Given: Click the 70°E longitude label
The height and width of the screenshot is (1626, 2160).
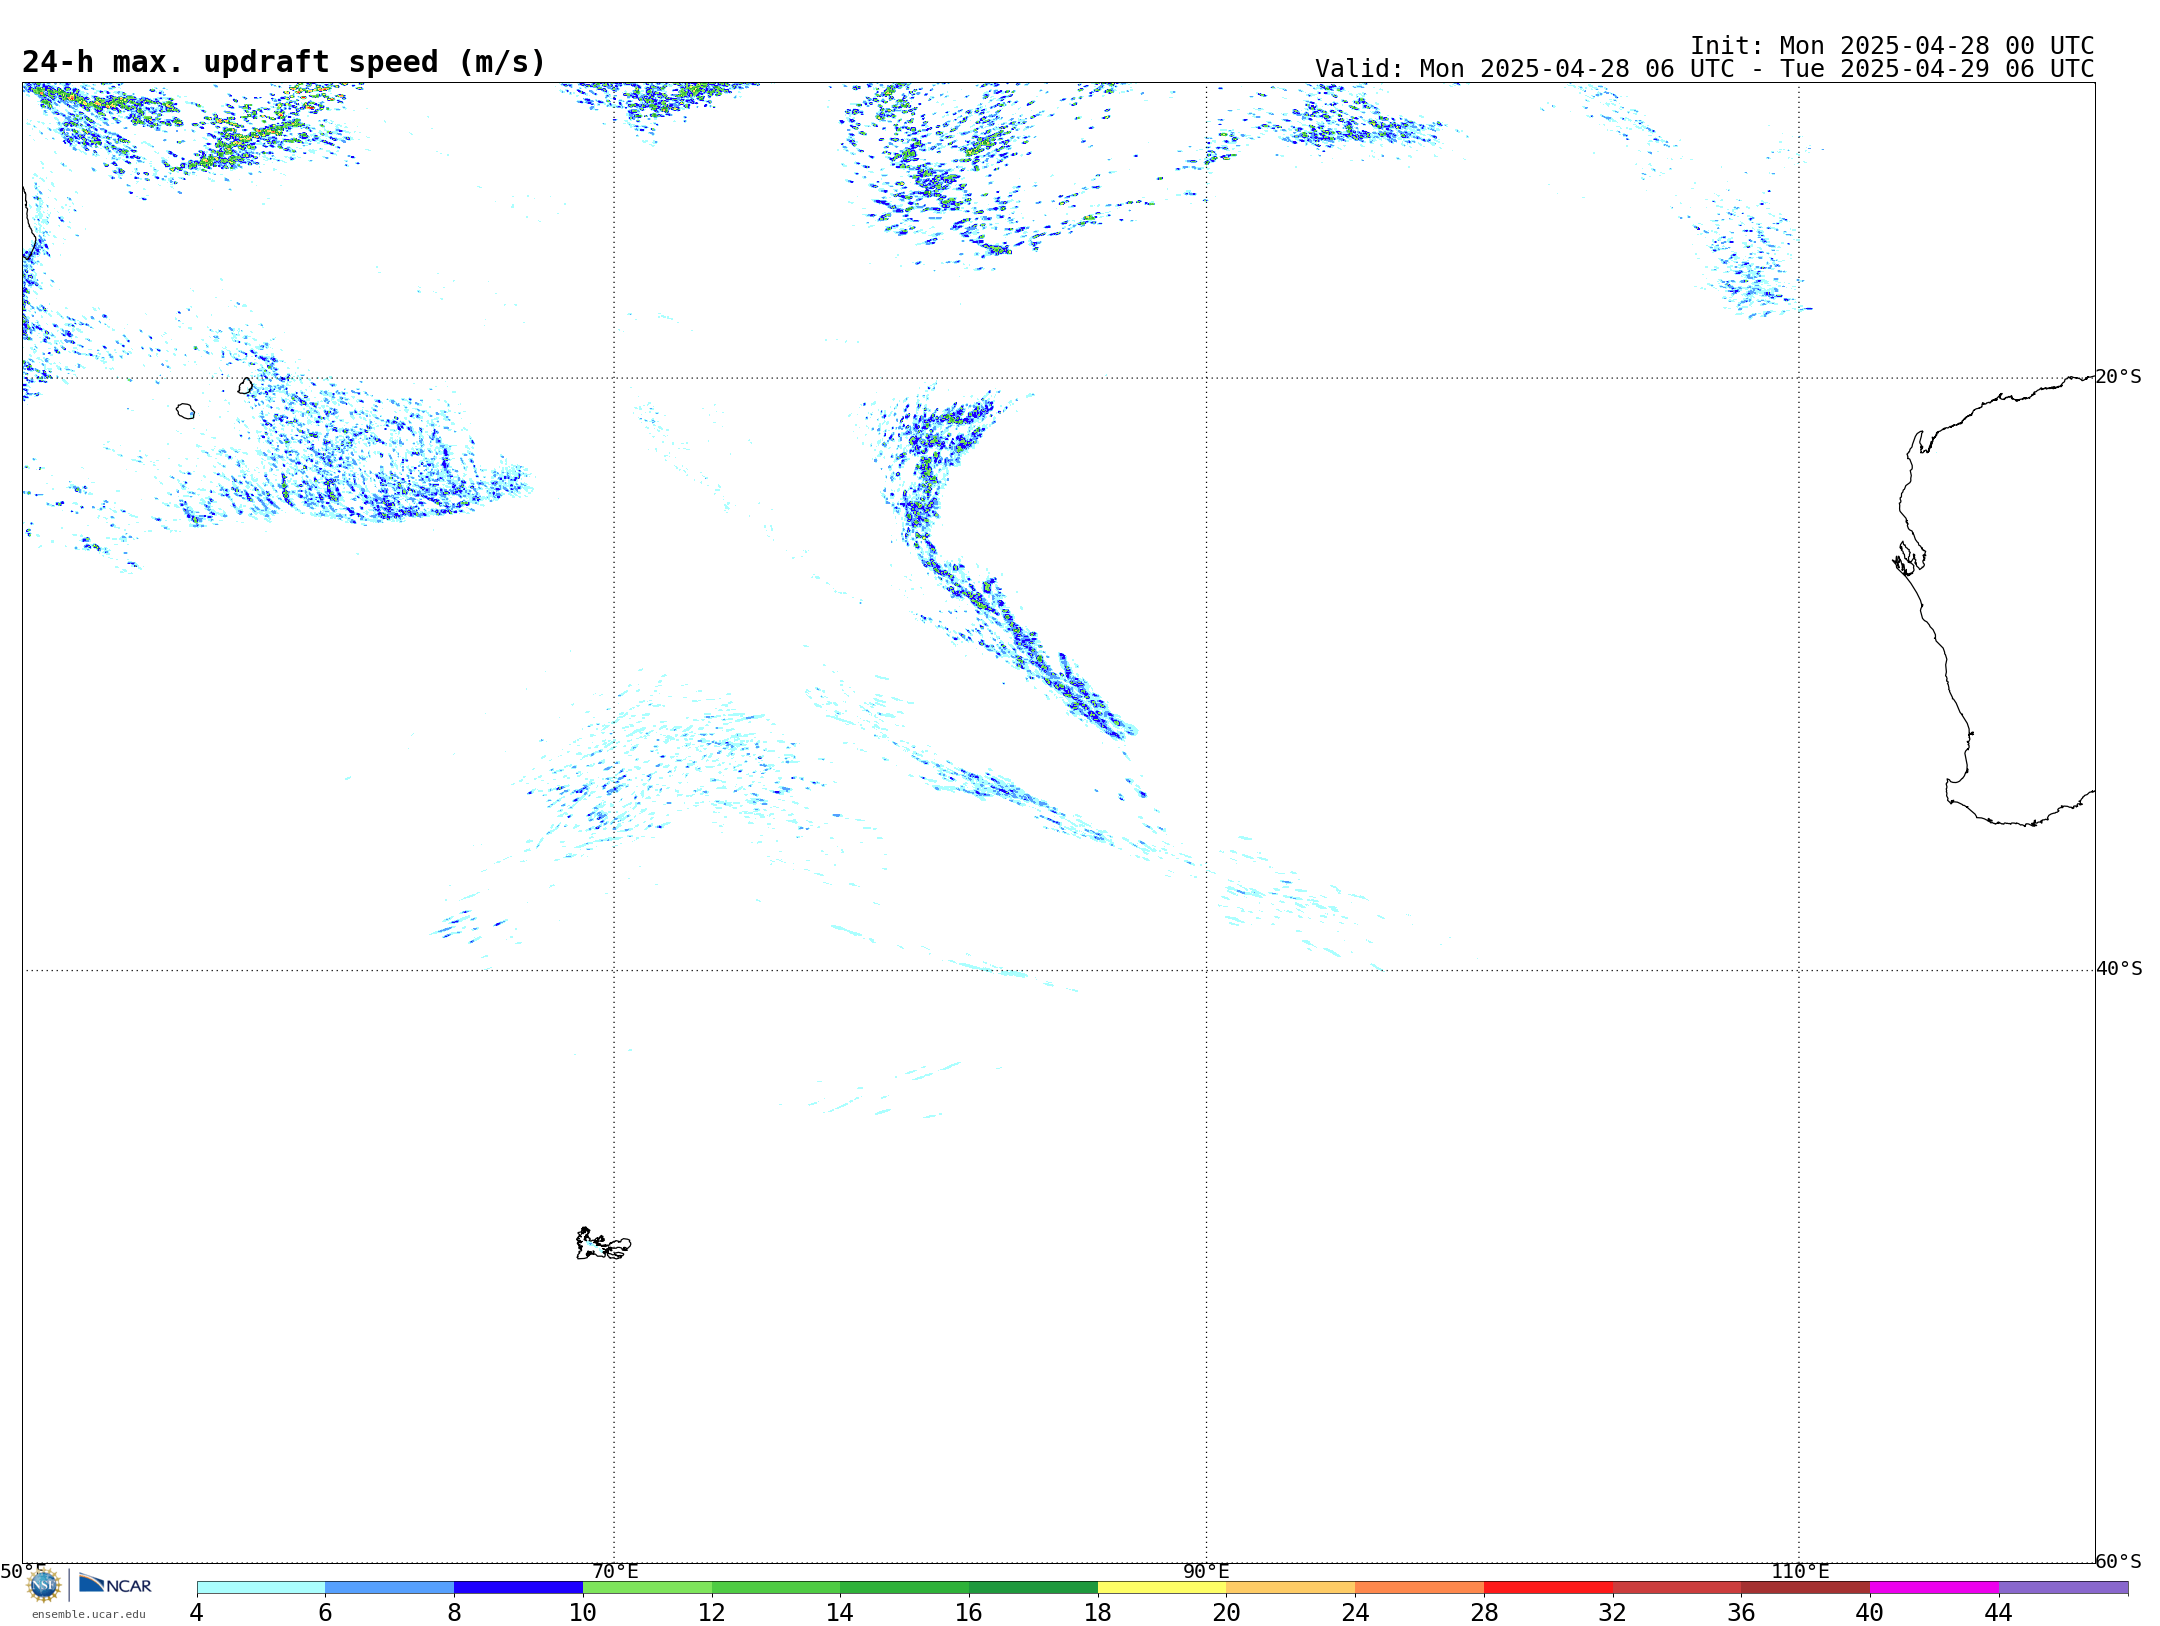Looking at the screenshot, I should (x=615, y=1572).
